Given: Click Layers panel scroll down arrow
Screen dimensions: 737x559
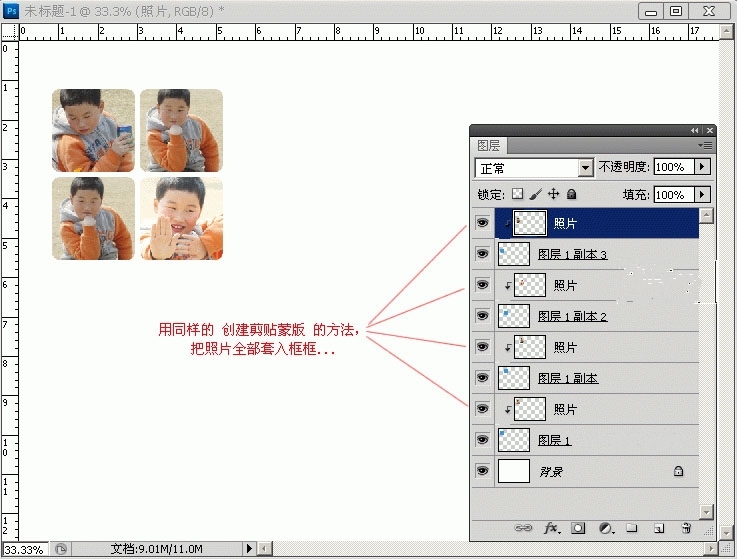Looking at the screenshot, I should [x=706, y=511].
